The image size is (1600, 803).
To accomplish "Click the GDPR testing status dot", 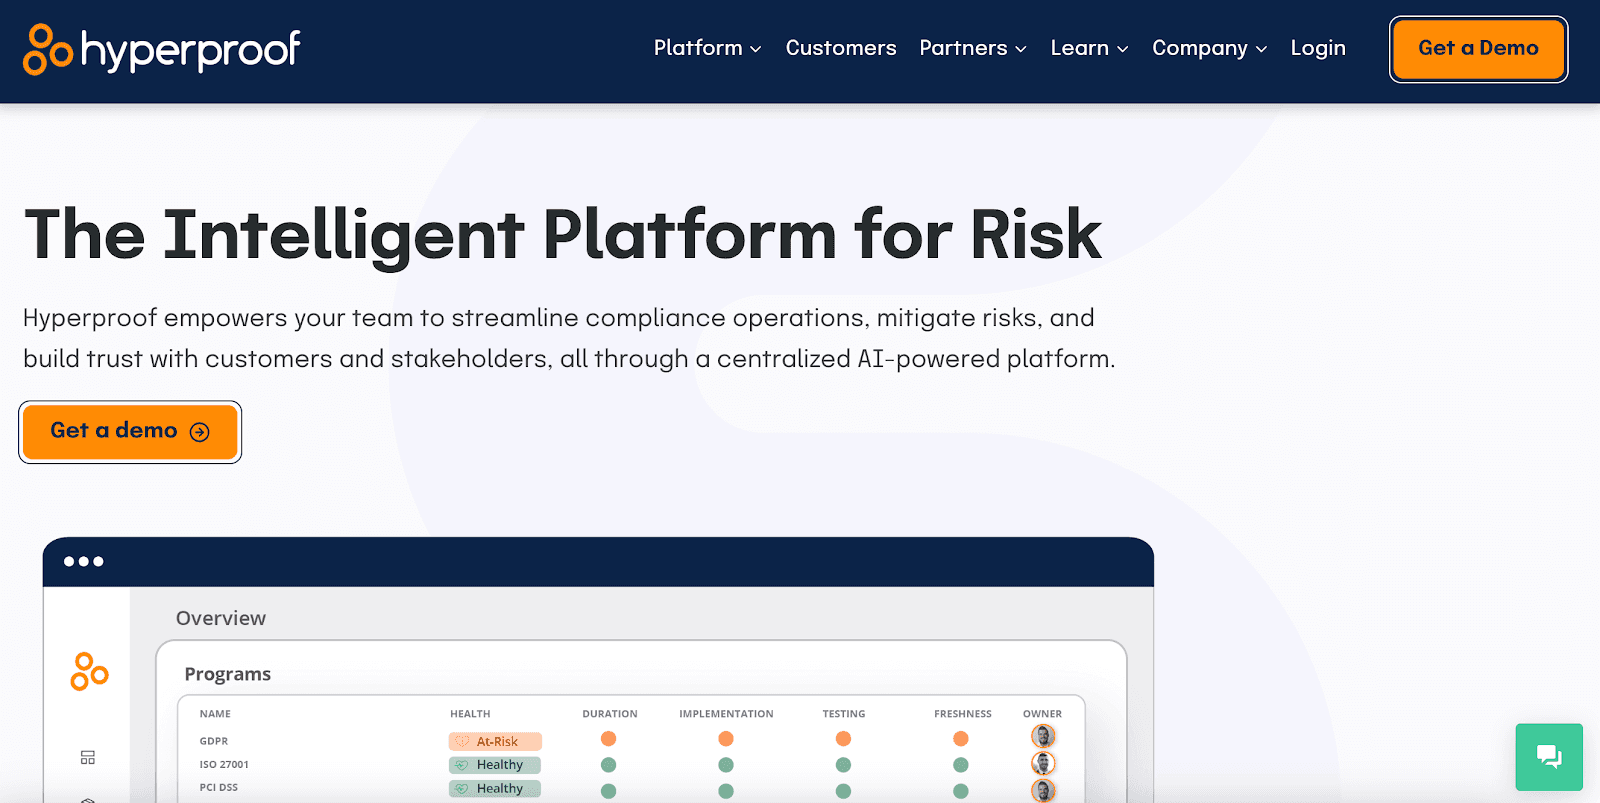I will (843, 739).
